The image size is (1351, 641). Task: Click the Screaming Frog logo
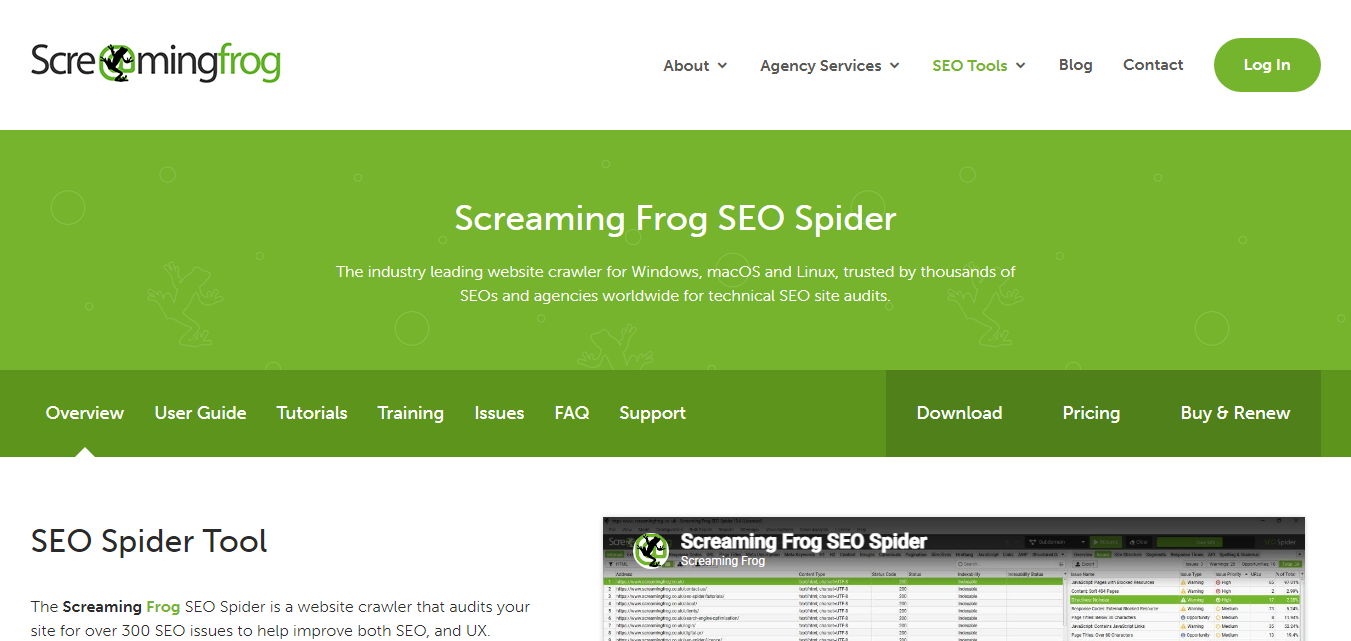pos(155,63)
